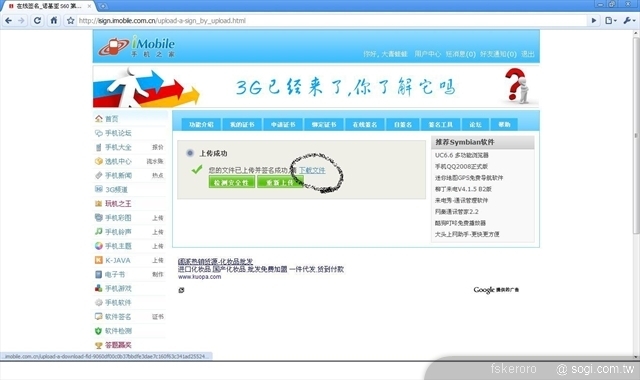Reload the page with the refresh icon
The image size is (640, 380).
pyautogui.click(x=37, y=20)
